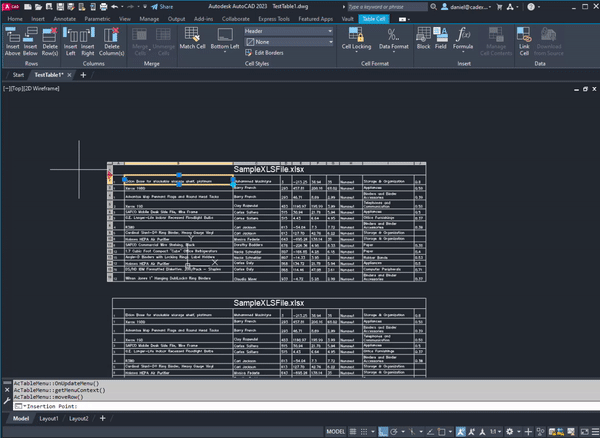Viewport: 600px width, 438px height.
Task: Insert a Field into the cell
Action: [440, 38]
